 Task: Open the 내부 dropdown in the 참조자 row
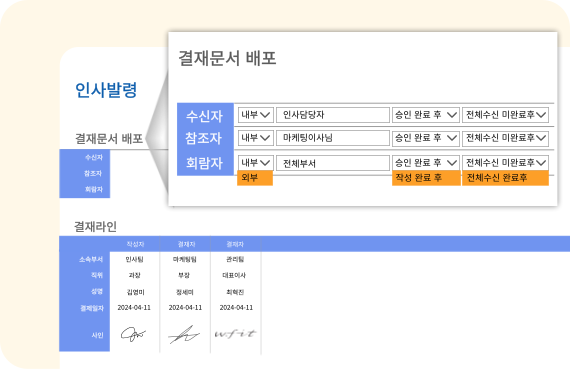256,138
